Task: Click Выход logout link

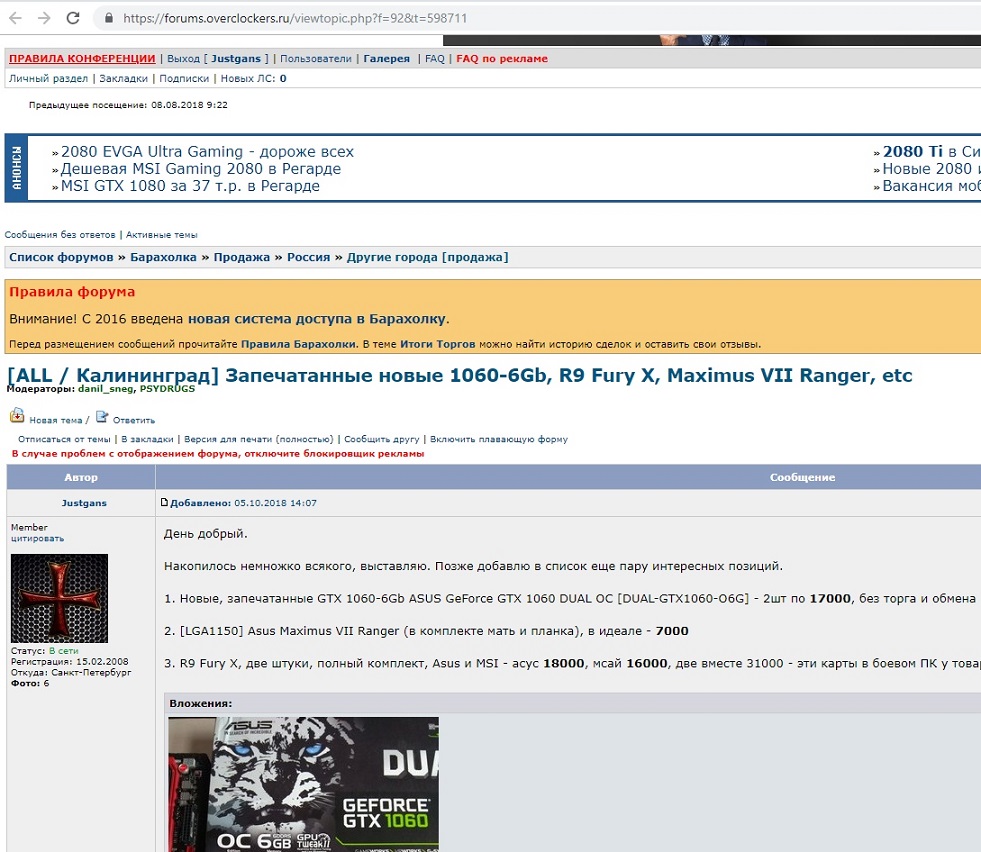Action: pos(183,58)
